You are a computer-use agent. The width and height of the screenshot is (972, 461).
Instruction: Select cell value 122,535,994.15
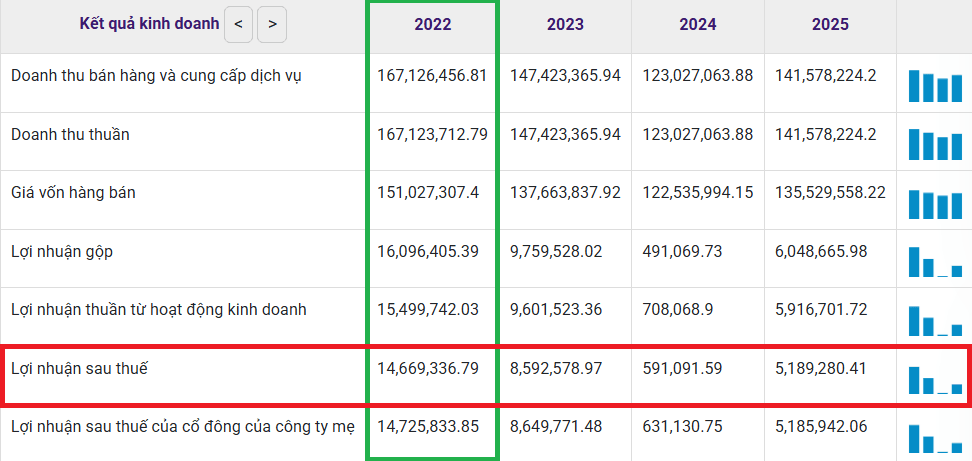[x=697, y=193]
